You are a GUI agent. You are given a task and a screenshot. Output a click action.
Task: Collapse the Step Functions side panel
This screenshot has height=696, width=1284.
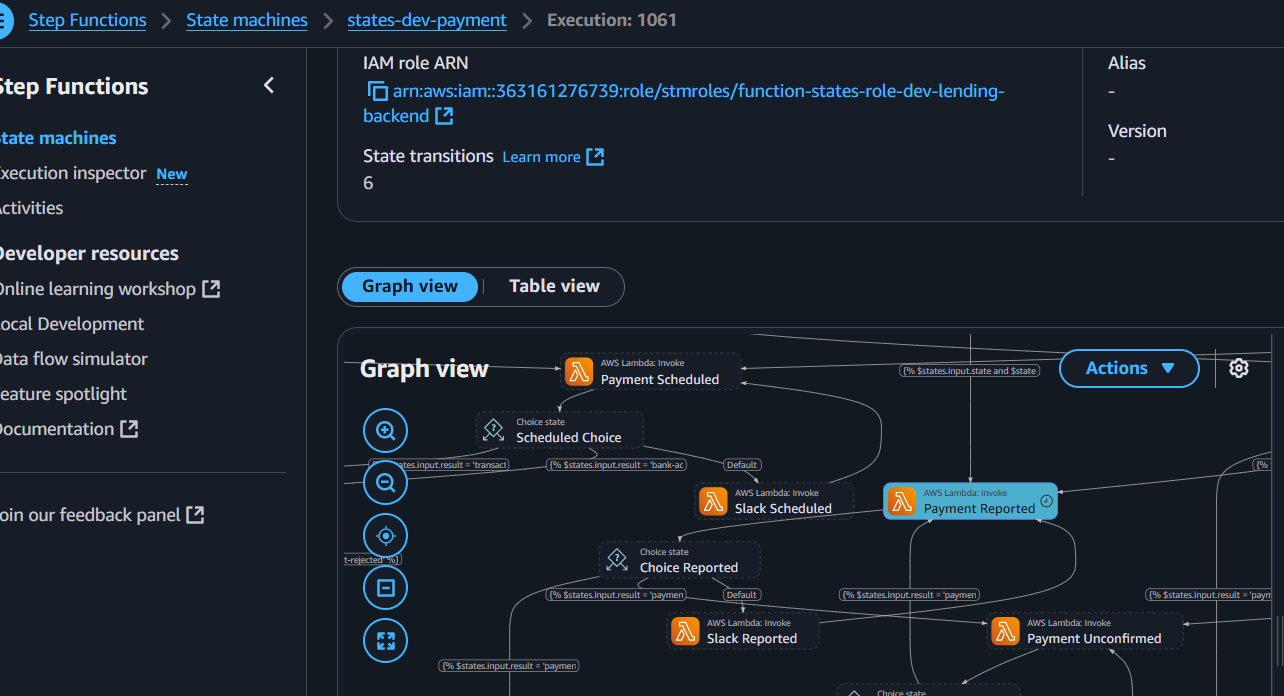pos(268,86)
